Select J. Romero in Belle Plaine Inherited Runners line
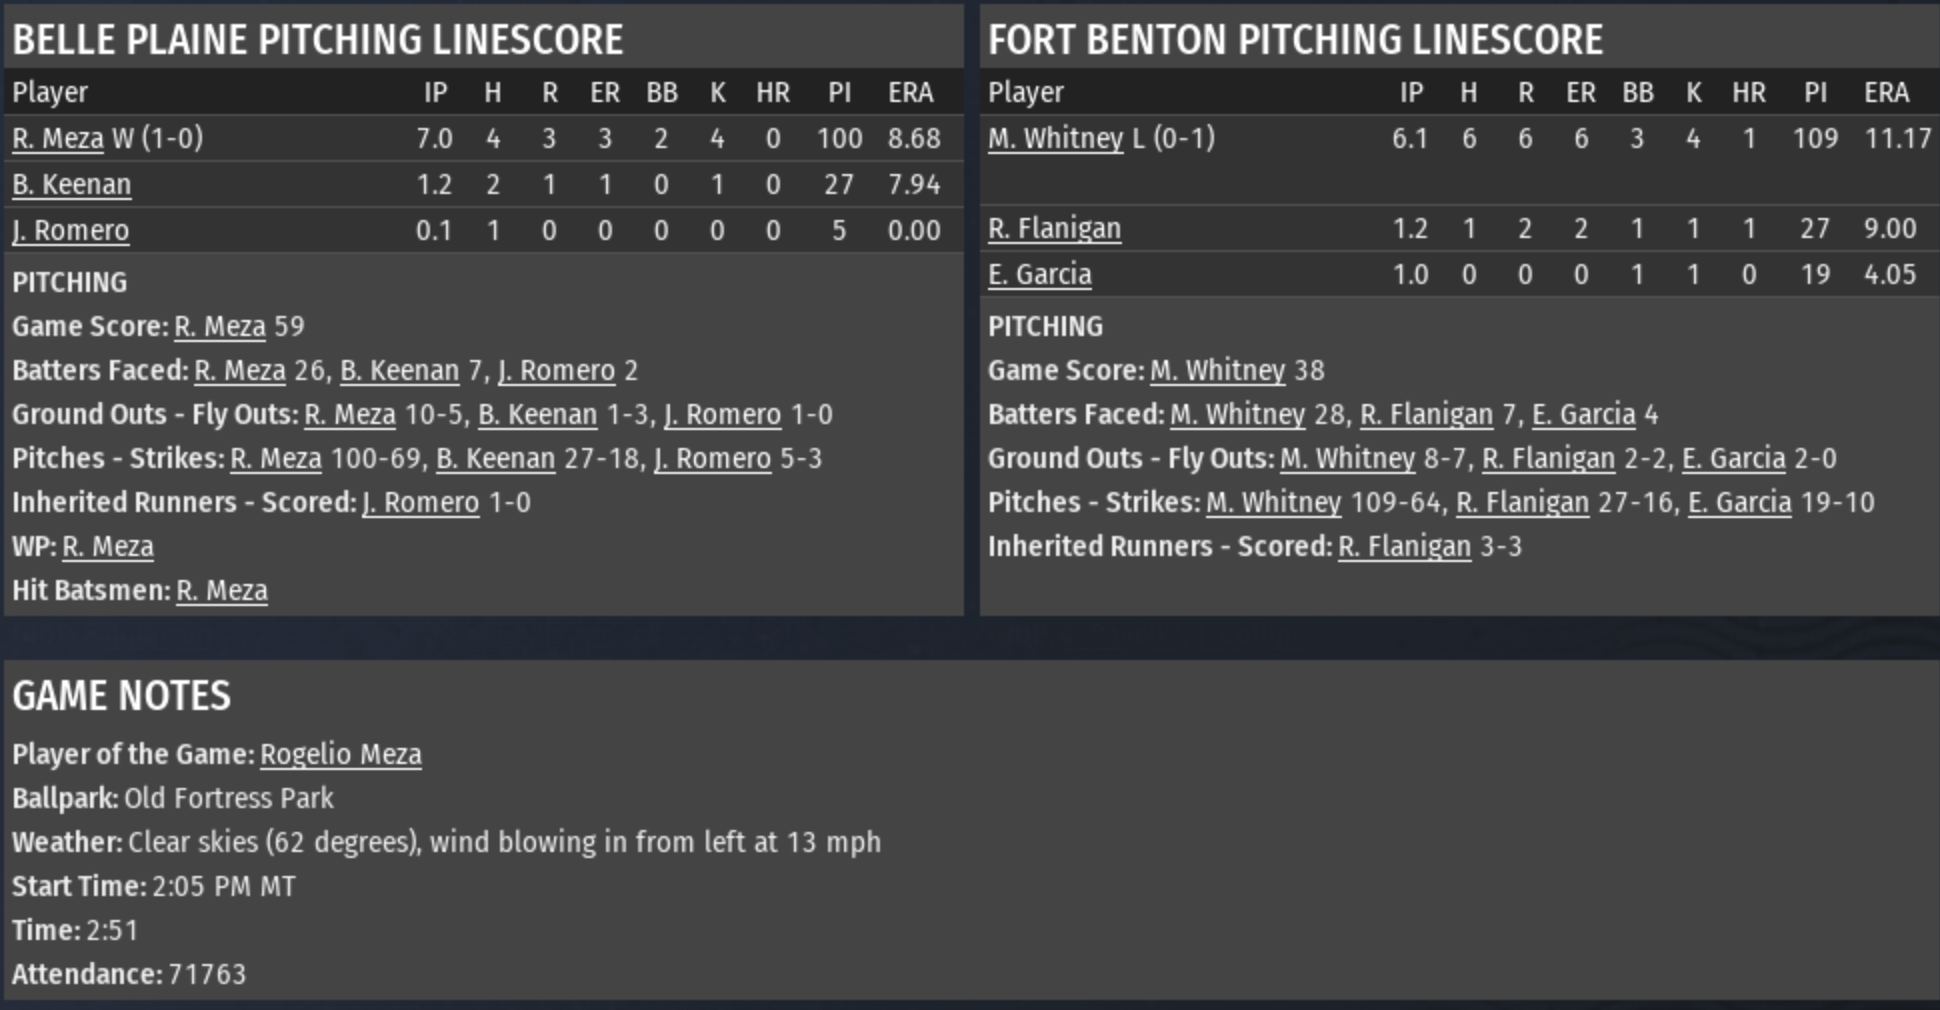Image resolution: width=1940 pixels, height=1010 pixels. tap(420, 502)
